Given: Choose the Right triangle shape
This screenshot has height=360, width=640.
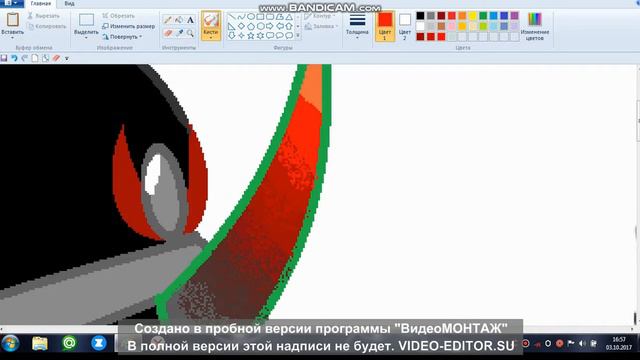Looking at the screenshot, I should 231,26.
